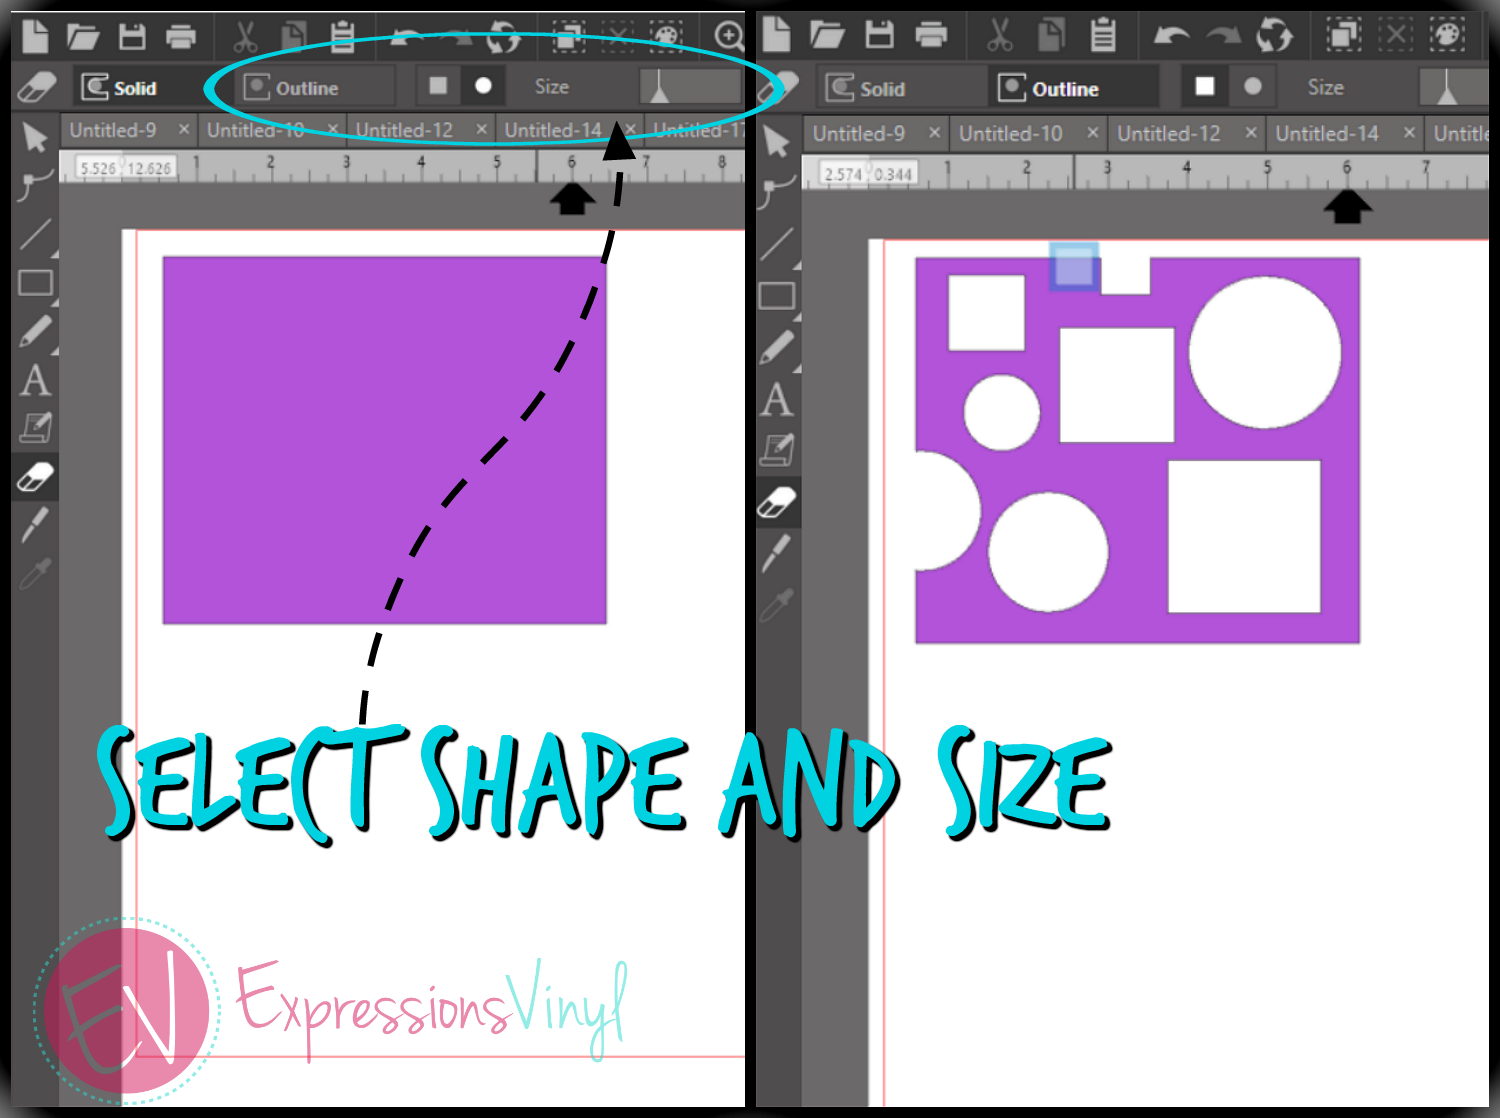The height and width of the screenshot is (1118, 1500).
Task: Choose Edit Points tool in left panel
Action: click(x=35, y=185)
